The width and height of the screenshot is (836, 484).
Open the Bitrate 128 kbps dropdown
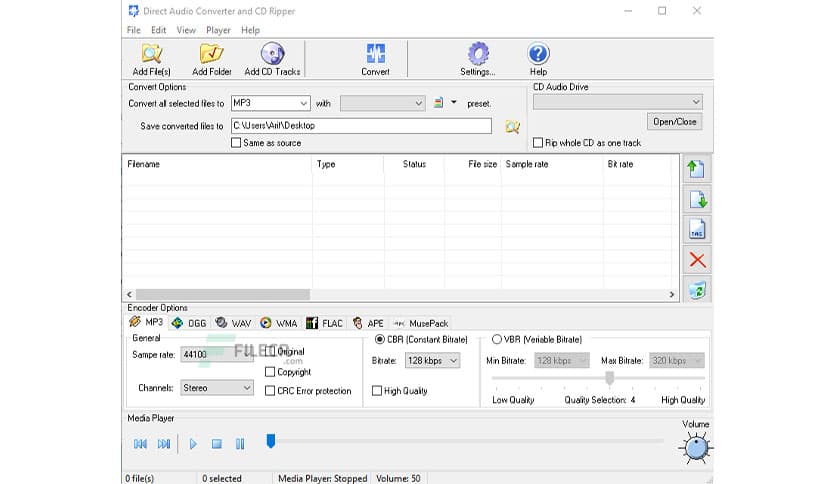[x=432, y=361]
